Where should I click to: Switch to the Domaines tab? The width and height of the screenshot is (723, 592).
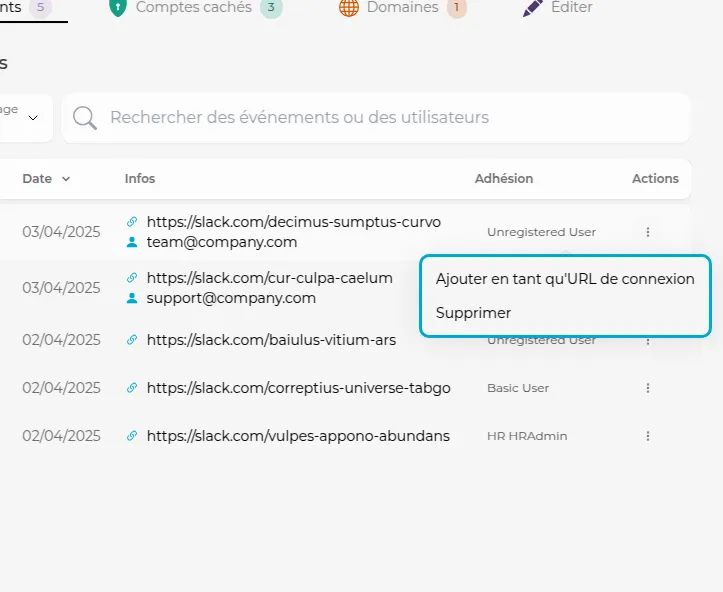point(403,7)
